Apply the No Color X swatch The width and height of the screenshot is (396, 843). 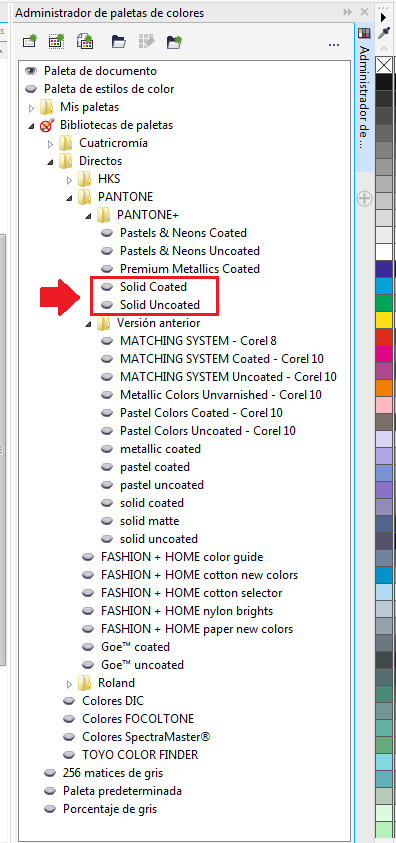(x=384, y=65)
